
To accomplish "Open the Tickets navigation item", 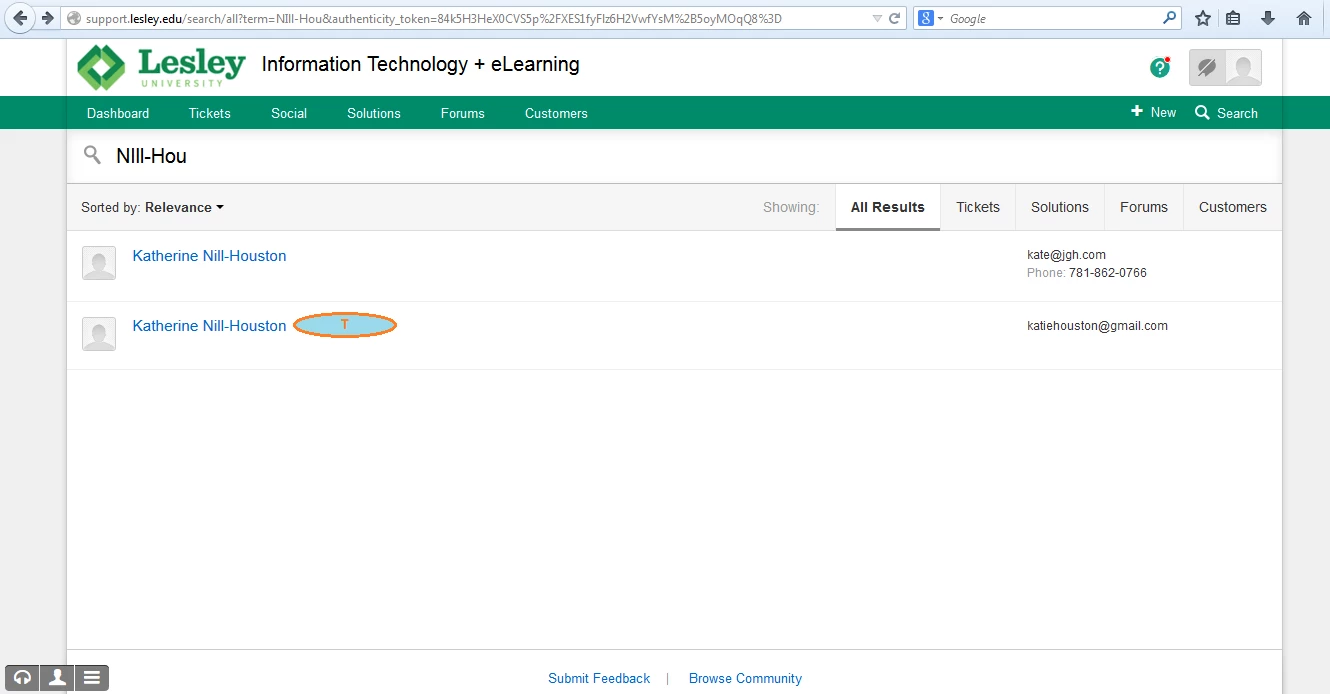I will 210,113.
